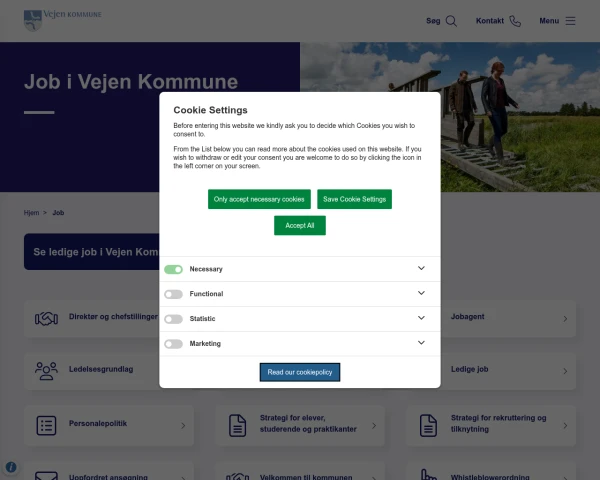
Task: Expand the Functional cookies chevron
Action: (421, 293)
